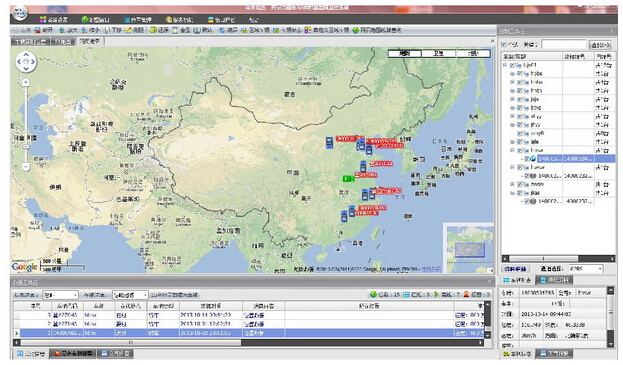The width and height of the screenshot is (623, 365).
Task: Collapse the root tree node at top
Action: click(505, 65)
